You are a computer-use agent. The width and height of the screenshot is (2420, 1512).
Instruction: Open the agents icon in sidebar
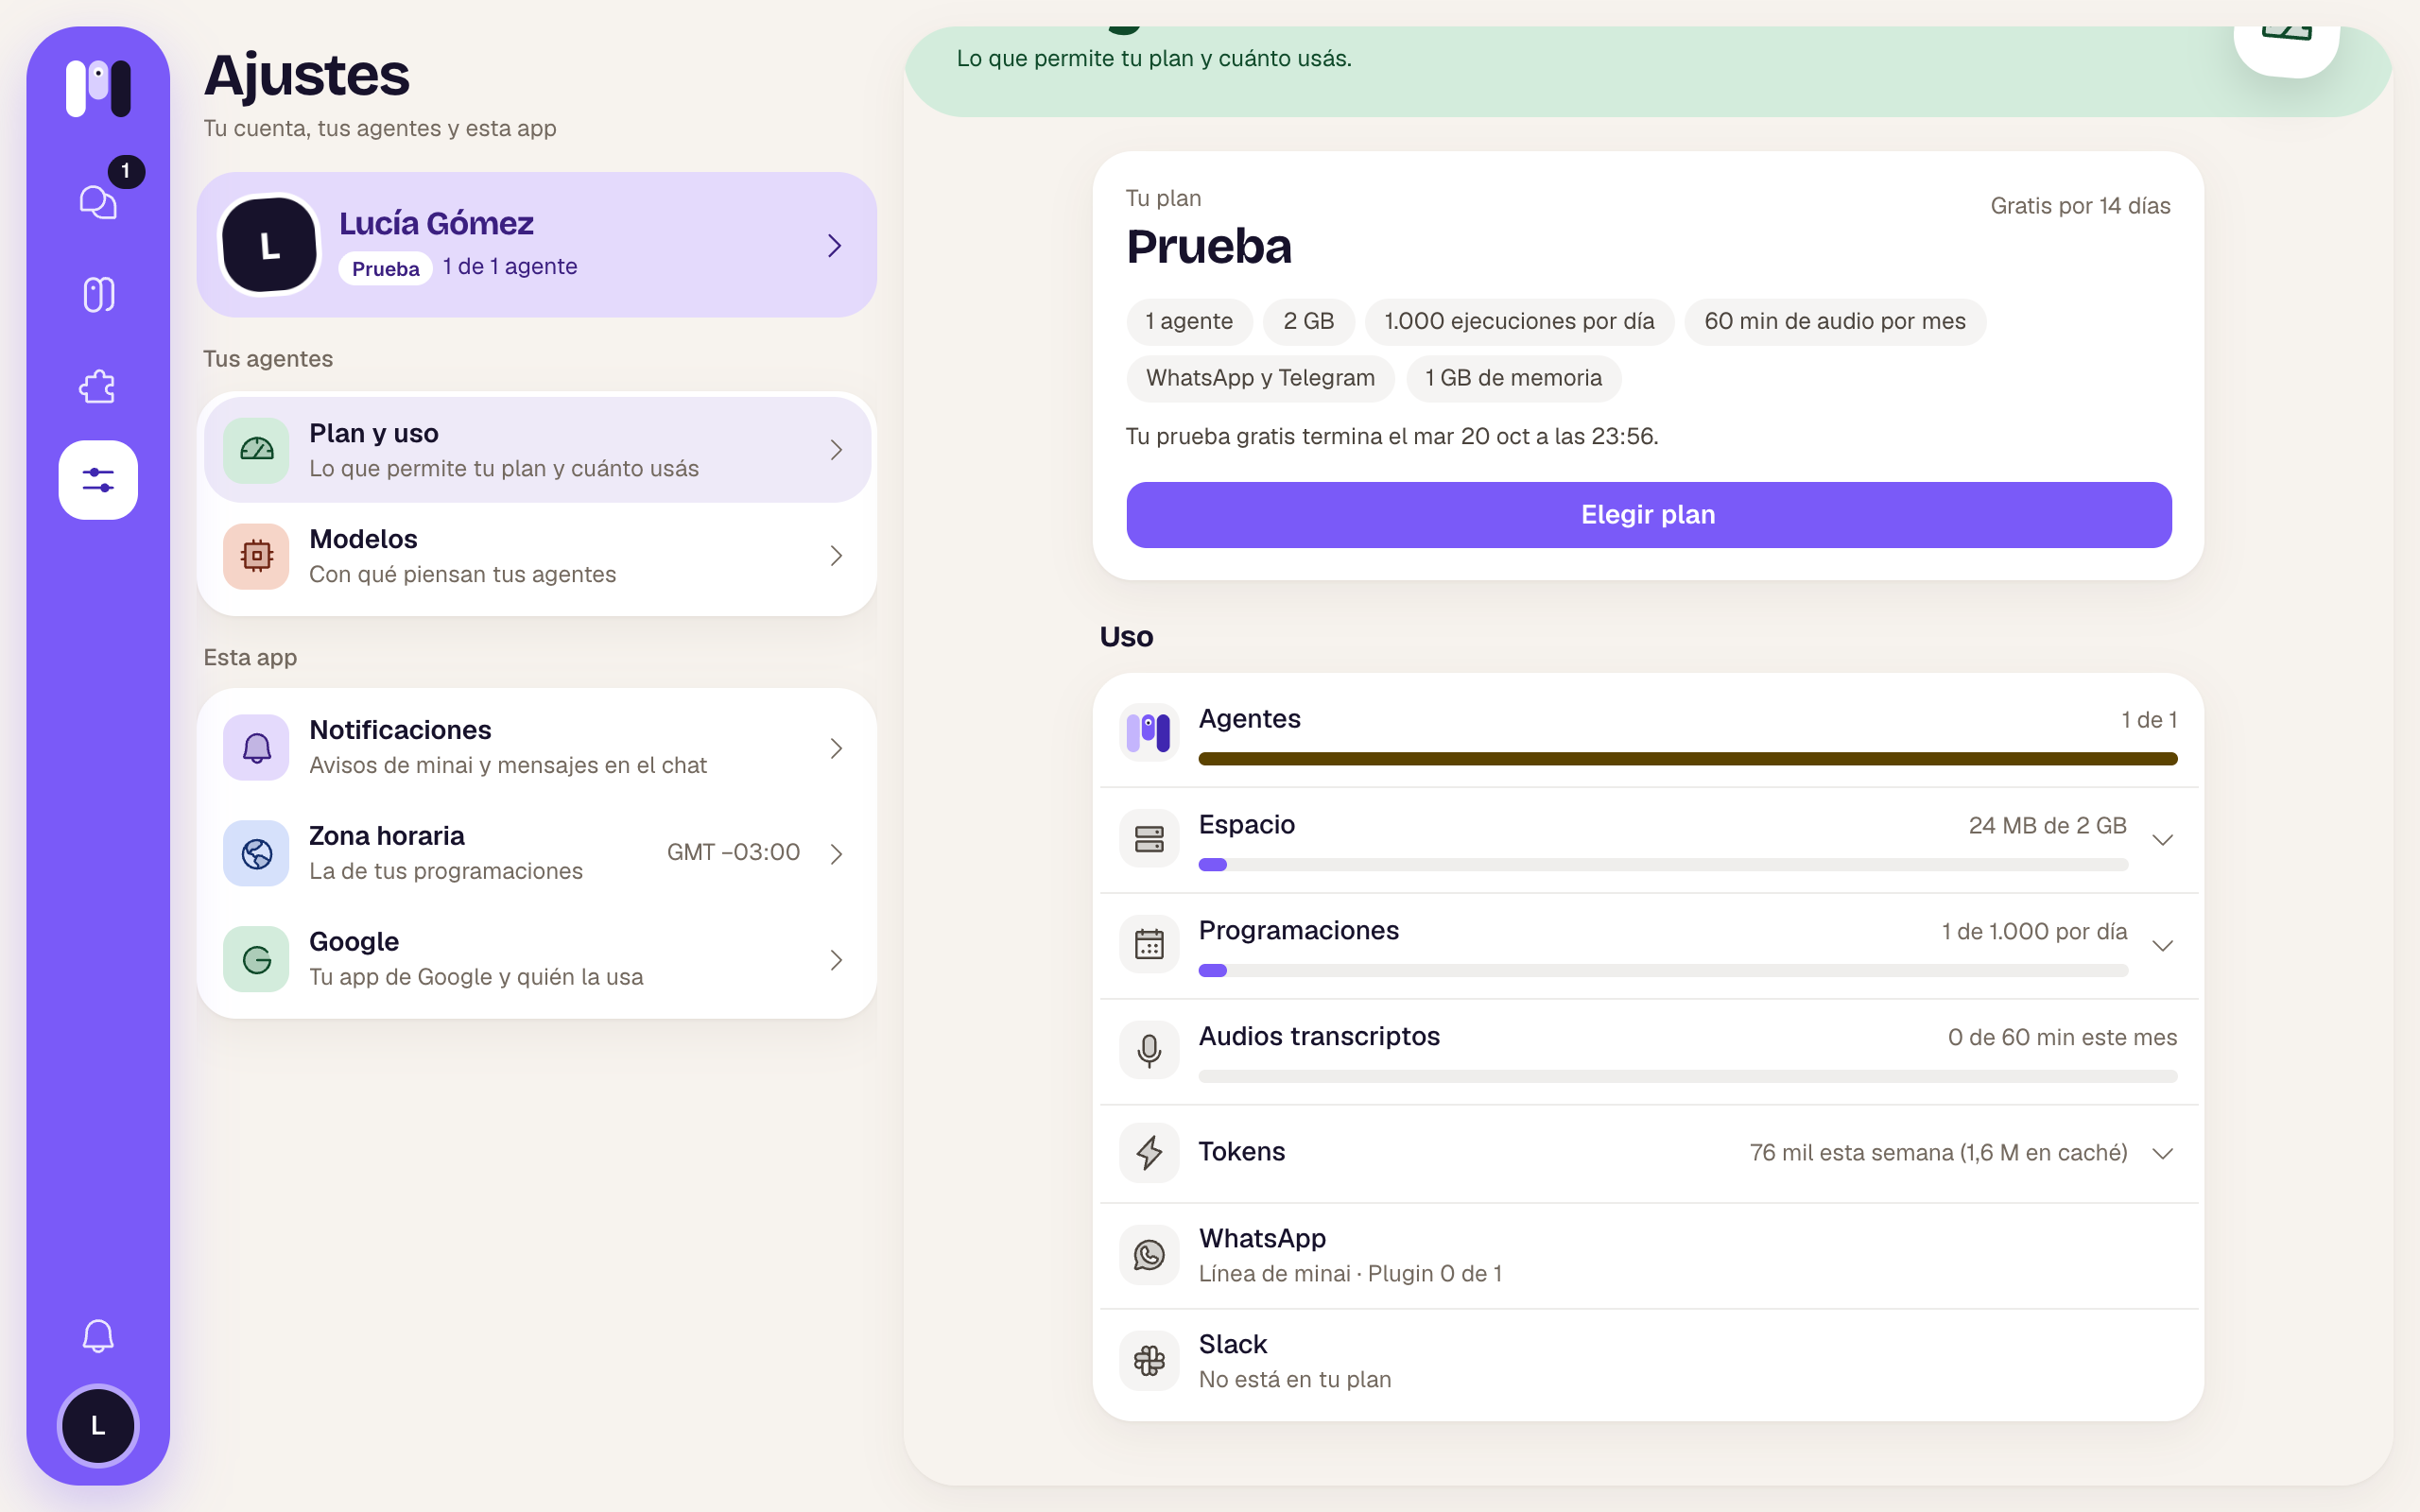(x=98, y=294)
